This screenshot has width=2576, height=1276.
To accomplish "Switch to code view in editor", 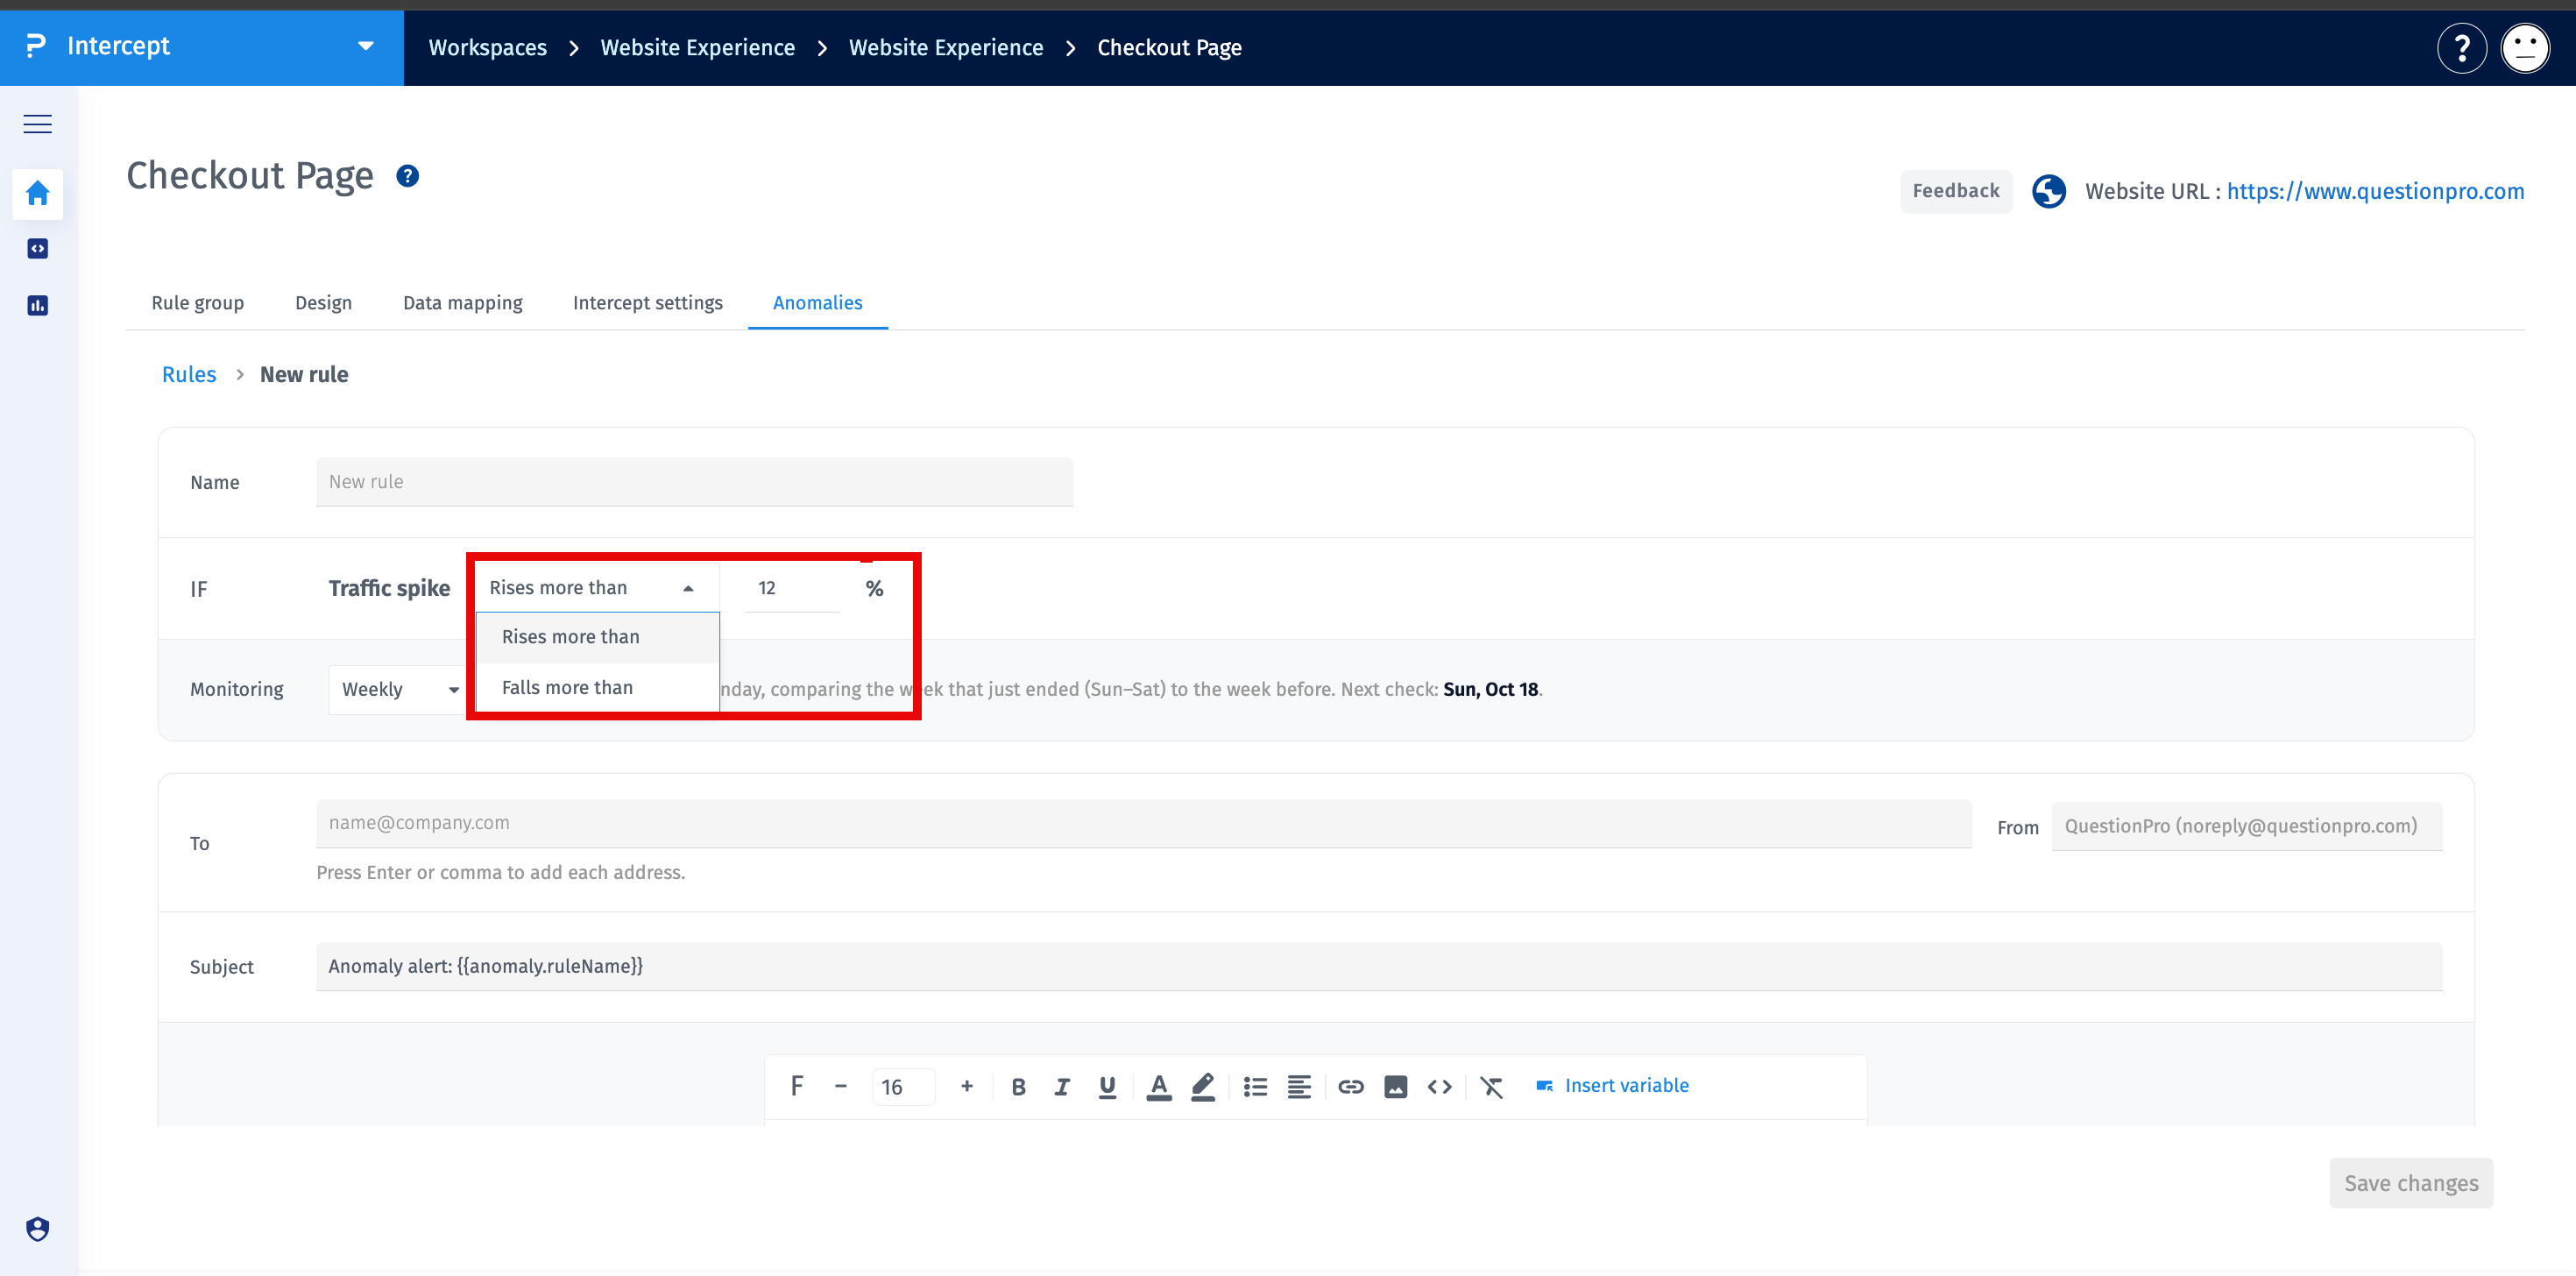I will point(1439,1086).
